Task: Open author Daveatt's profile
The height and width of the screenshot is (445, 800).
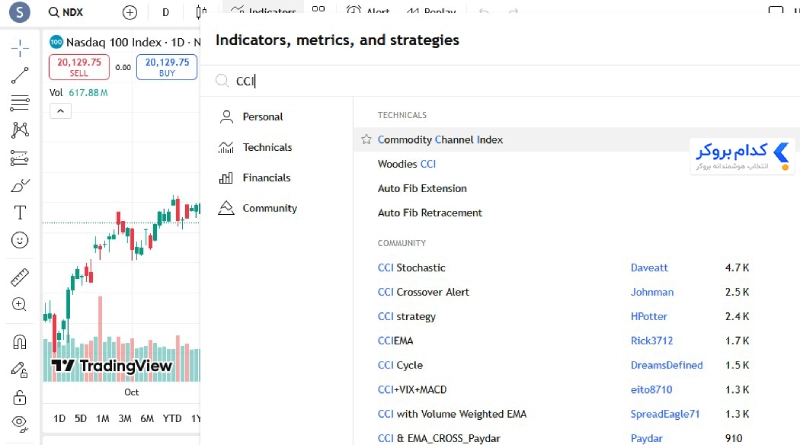Action: 649,268
